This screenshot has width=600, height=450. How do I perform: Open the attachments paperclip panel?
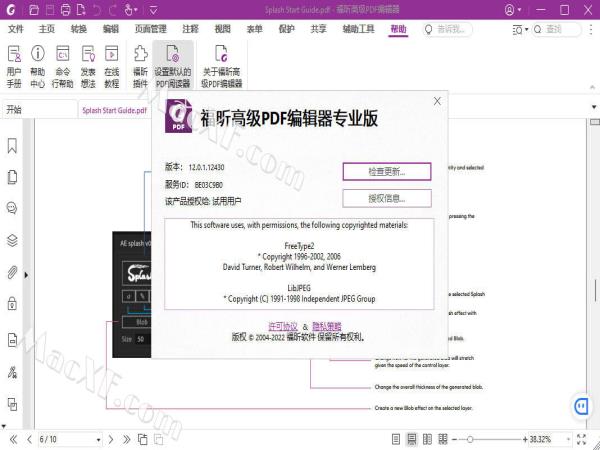pos(12,272)
